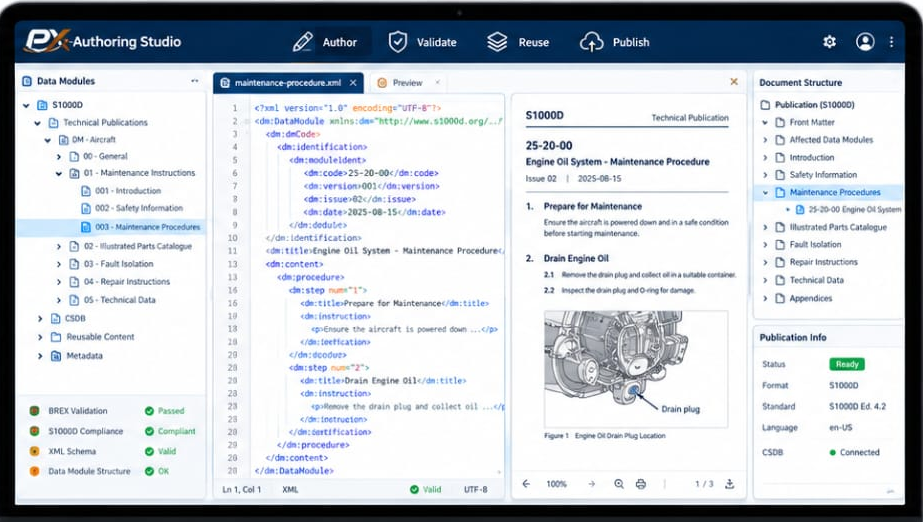Click Data Module Structure status icon
The height and width of the screenshot is (522, 923).
[x=34, y=471]
